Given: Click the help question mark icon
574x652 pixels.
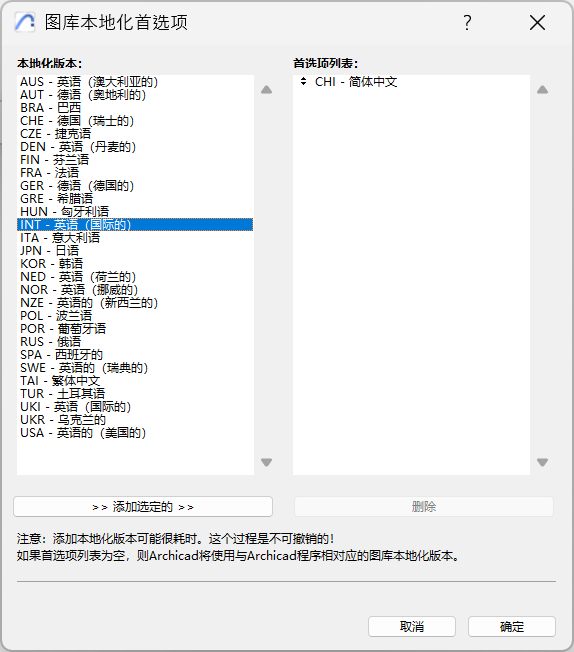Looking at the screenshot, I should coord(468,22).
